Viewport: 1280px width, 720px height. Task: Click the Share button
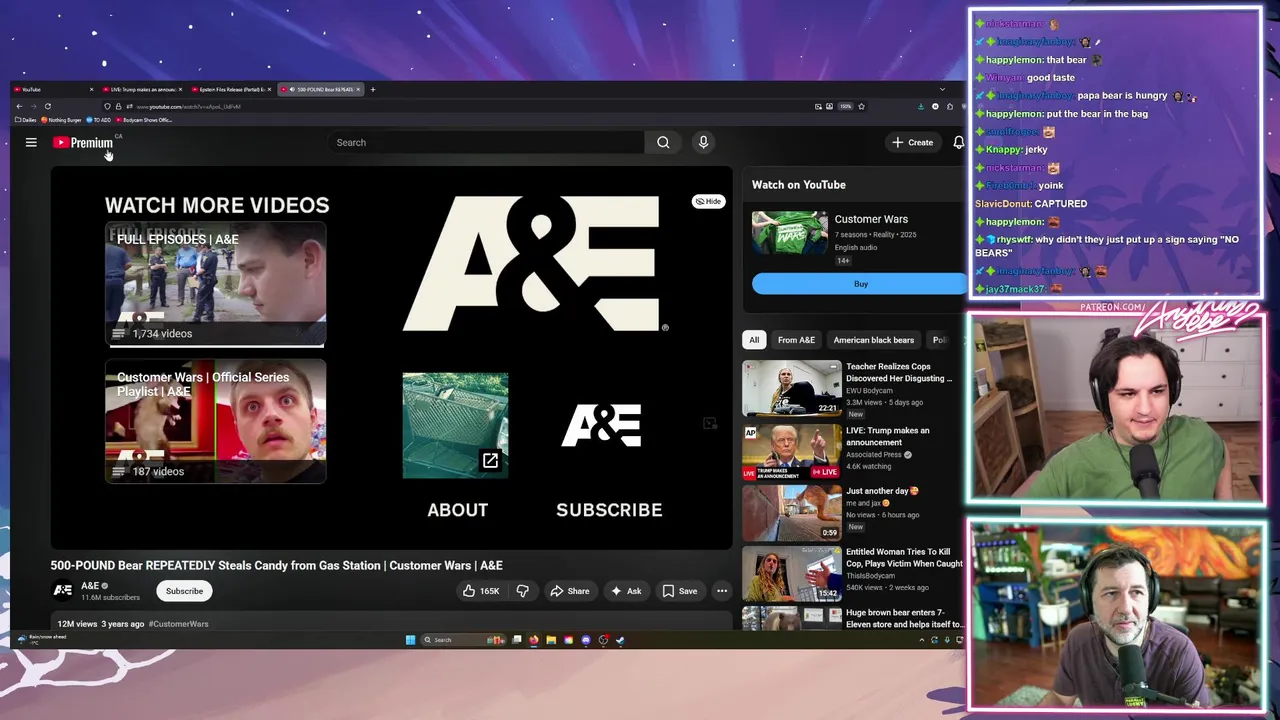pyautogui.click(x=570, y=591)
